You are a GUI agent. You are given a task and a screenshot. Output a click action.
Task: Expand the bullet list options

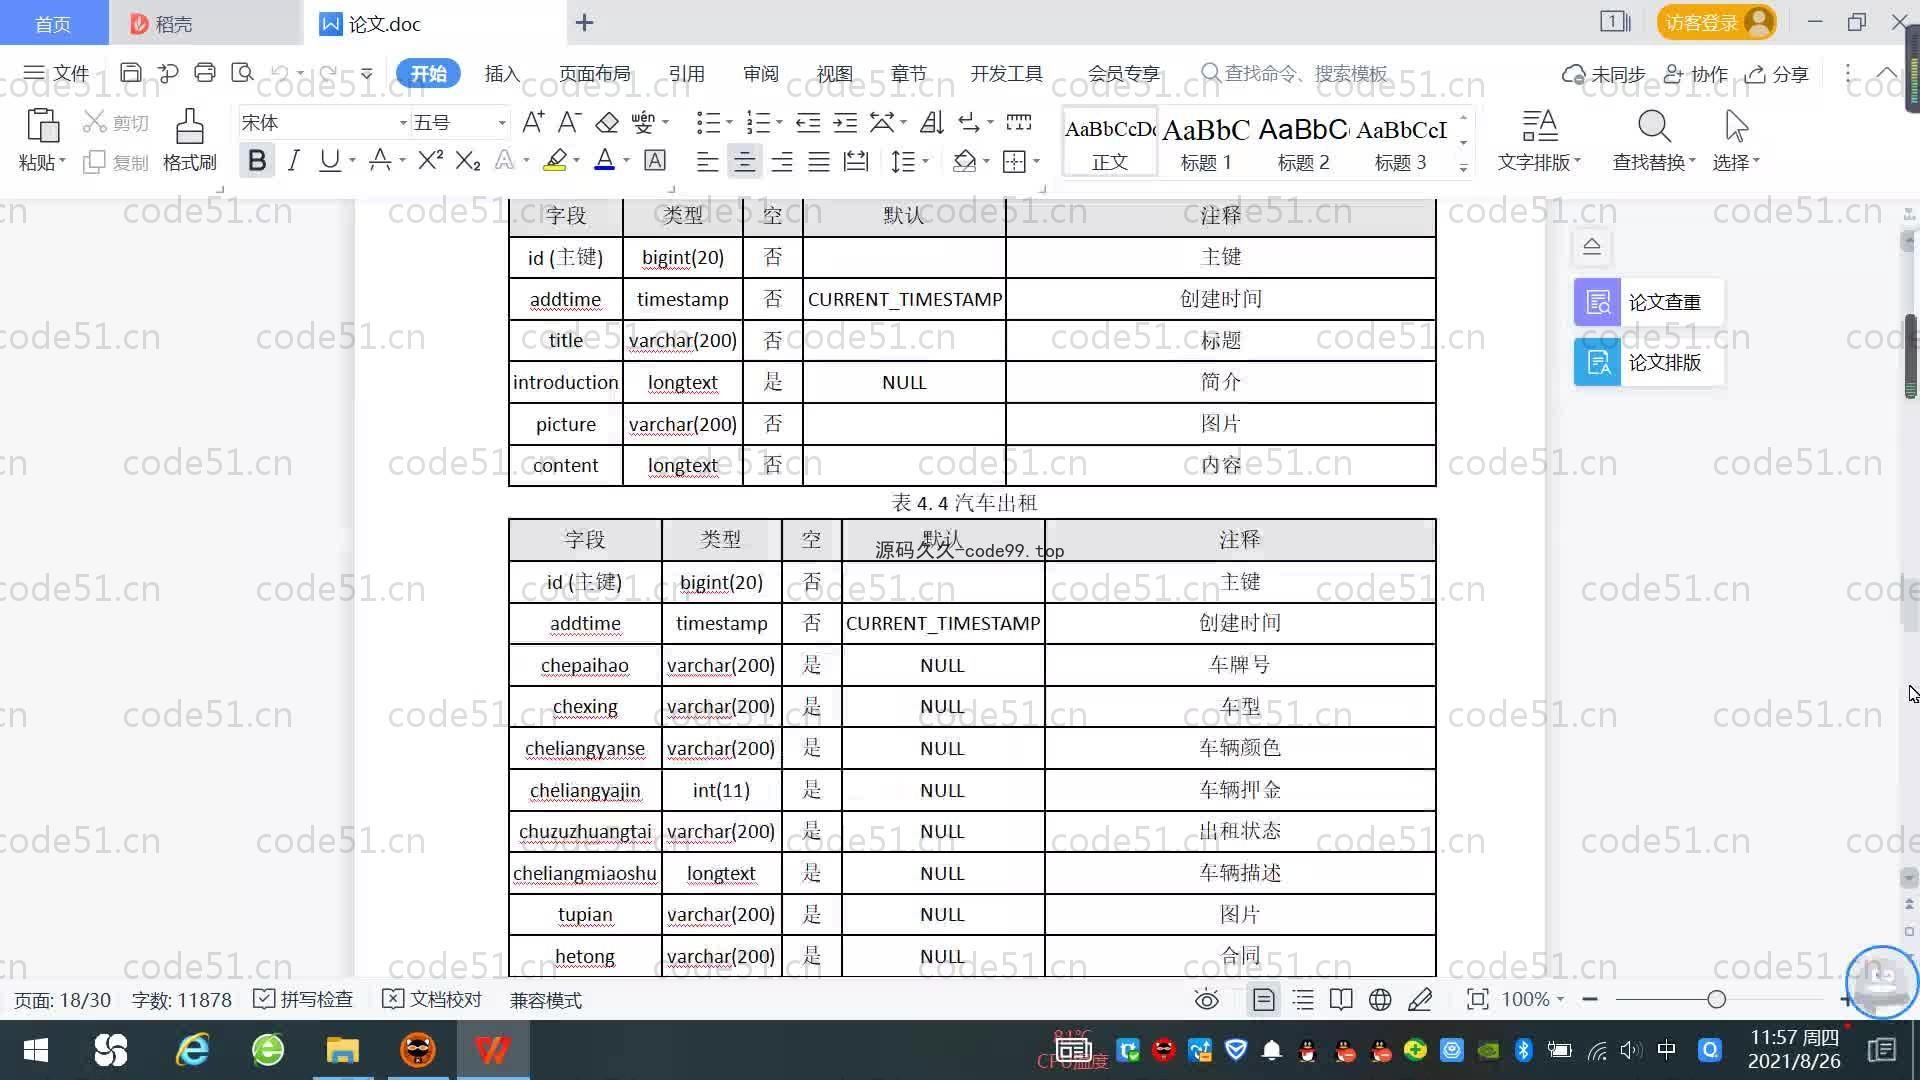pos(729,123)
